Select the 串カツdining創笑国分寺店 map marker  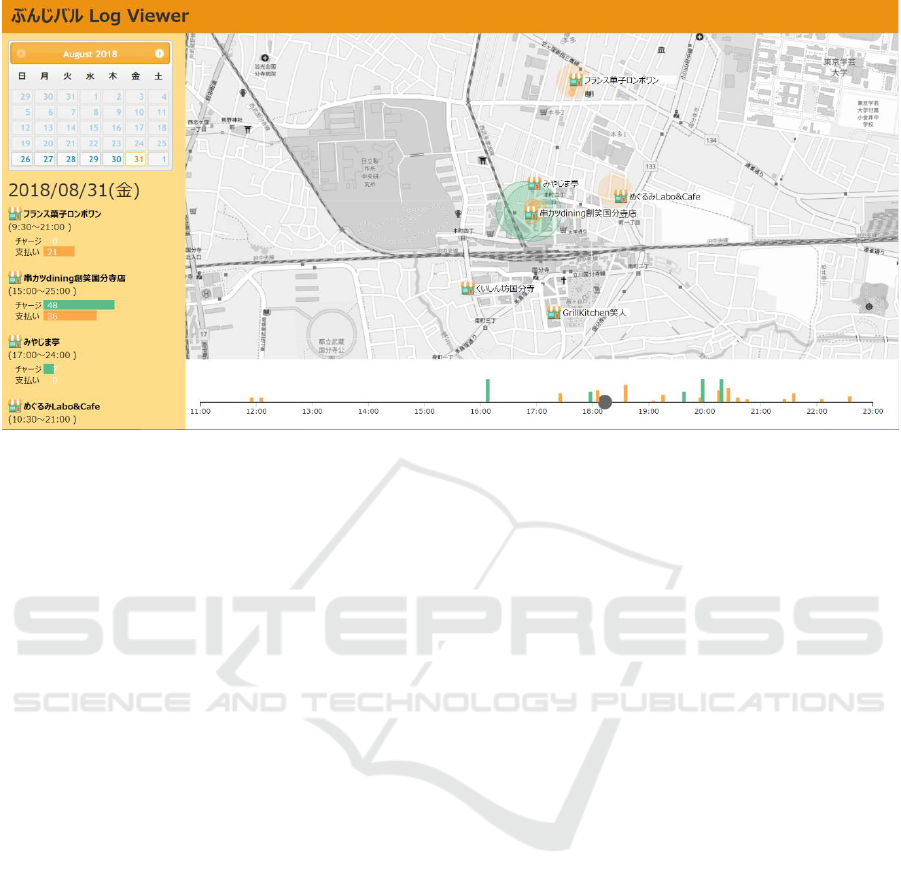point(531,212)
